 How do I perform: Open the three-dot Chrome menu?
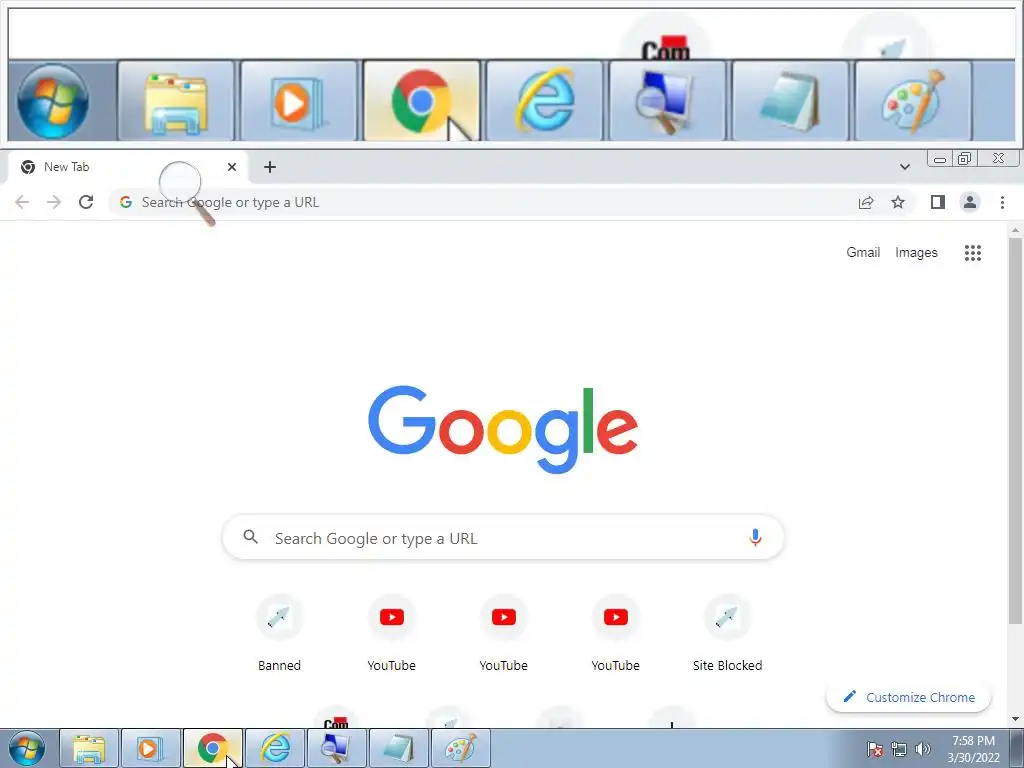[x=1002, y=202]
